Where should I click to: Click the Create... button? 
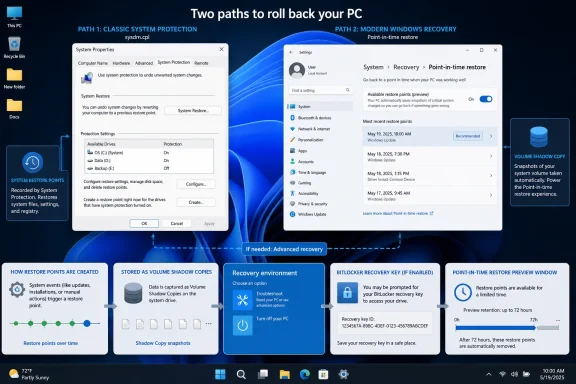[196, 202]
